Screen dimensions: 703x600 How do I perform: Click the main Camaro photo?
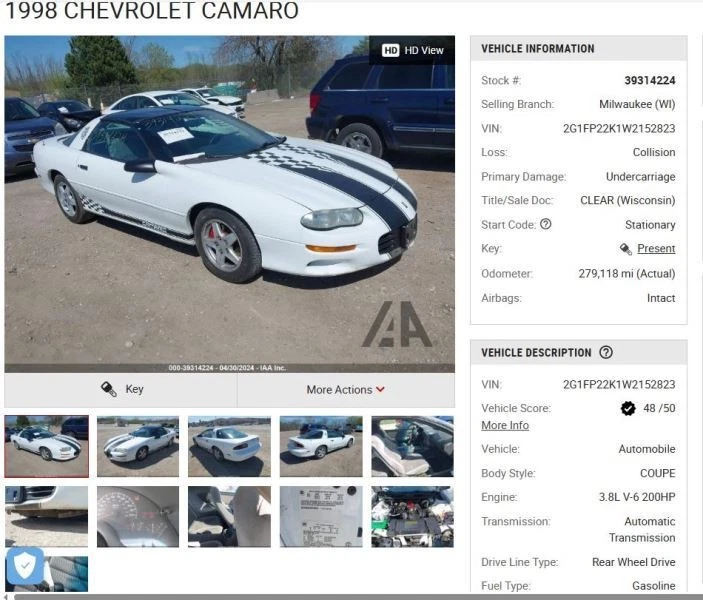[x=230, y=204]
